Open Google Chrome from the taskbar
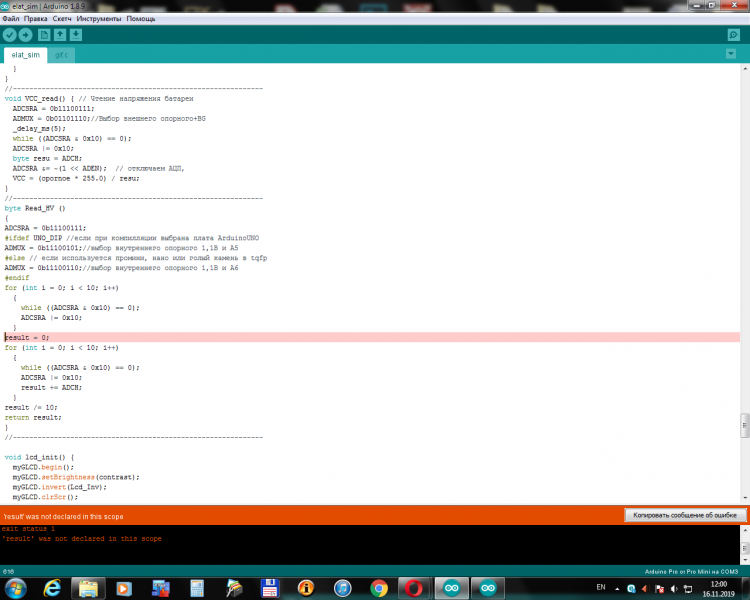This screenshot has height=600, width=750. [x=379, y=588]
